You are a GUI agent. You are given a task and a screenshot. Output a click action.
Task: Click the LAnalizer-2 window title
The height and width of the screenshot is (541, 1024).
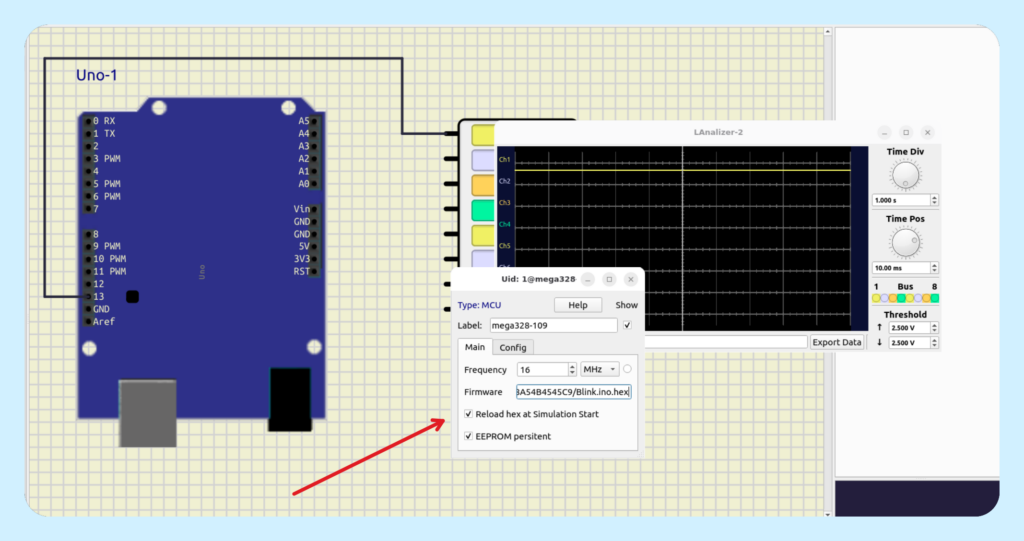coord(718,132)
